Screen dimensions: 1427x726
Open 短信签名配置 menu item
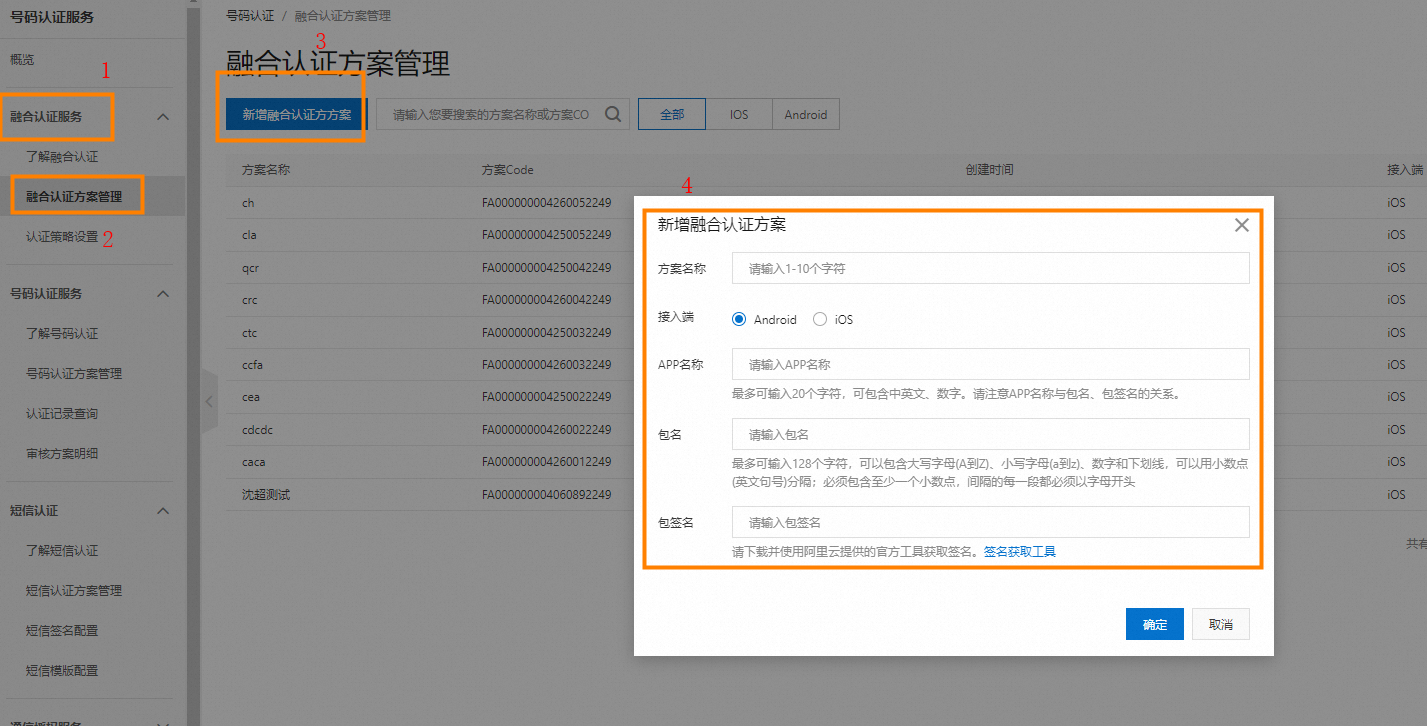click(62, 631)
